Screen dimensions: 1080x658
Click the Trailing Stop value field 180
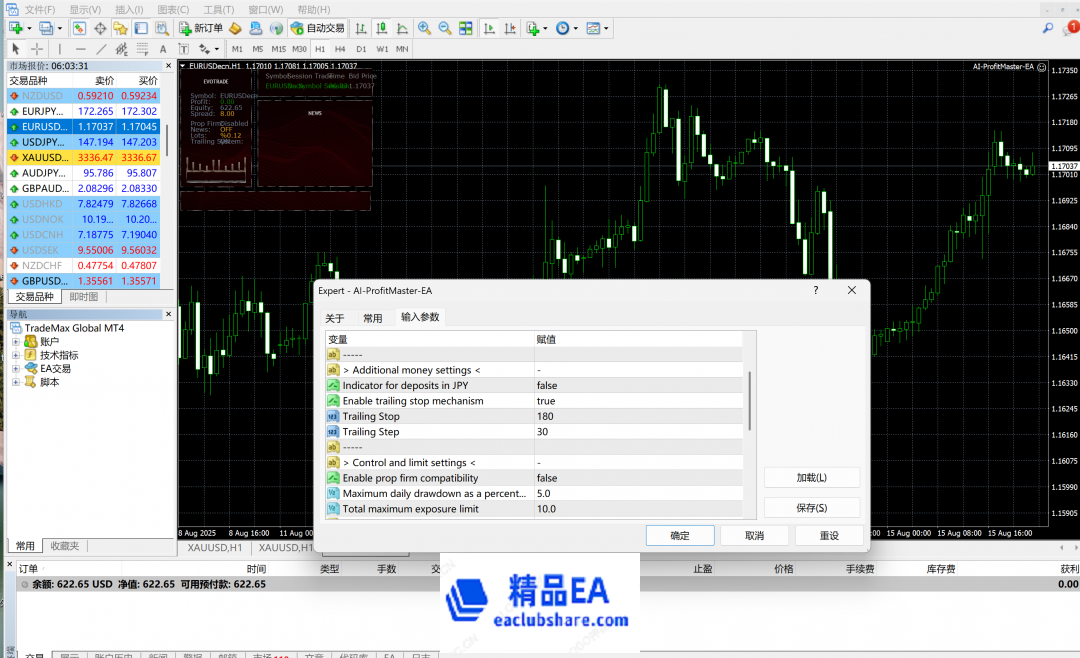pyautogui.click(x=640, y=416)
